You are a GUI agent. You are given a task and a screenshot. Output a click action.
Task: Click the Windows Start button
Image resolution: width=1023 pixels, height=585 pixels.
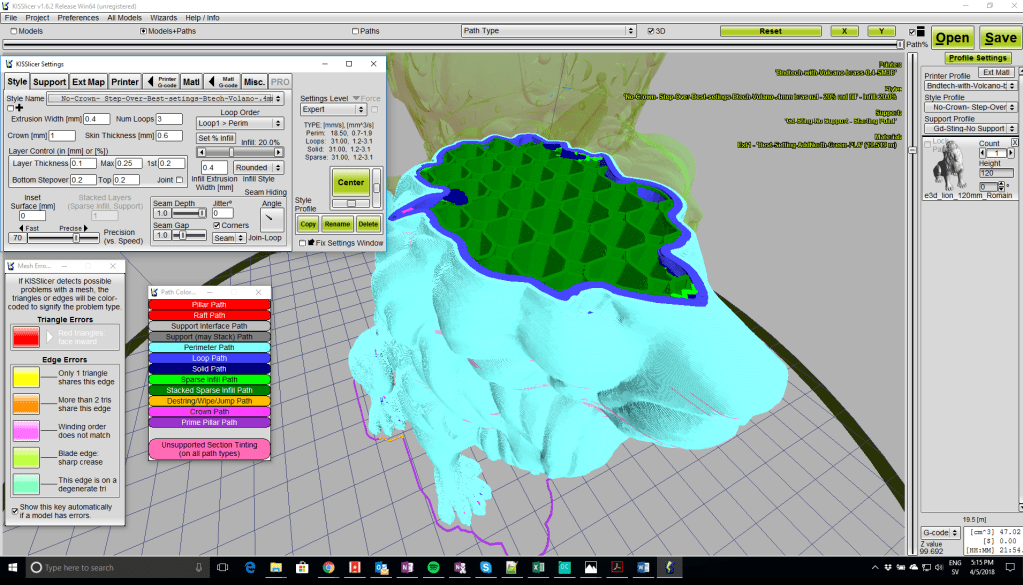click(x=14, y=567)
